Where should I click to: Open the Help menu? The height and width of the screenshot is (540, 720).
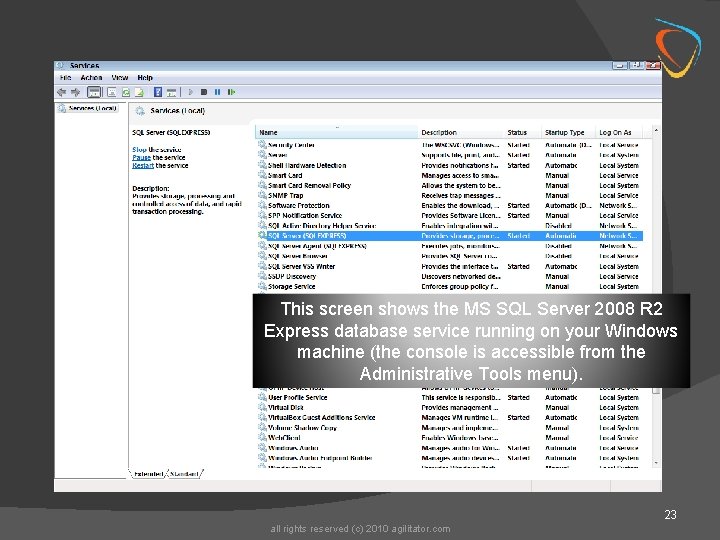(145, 78)
